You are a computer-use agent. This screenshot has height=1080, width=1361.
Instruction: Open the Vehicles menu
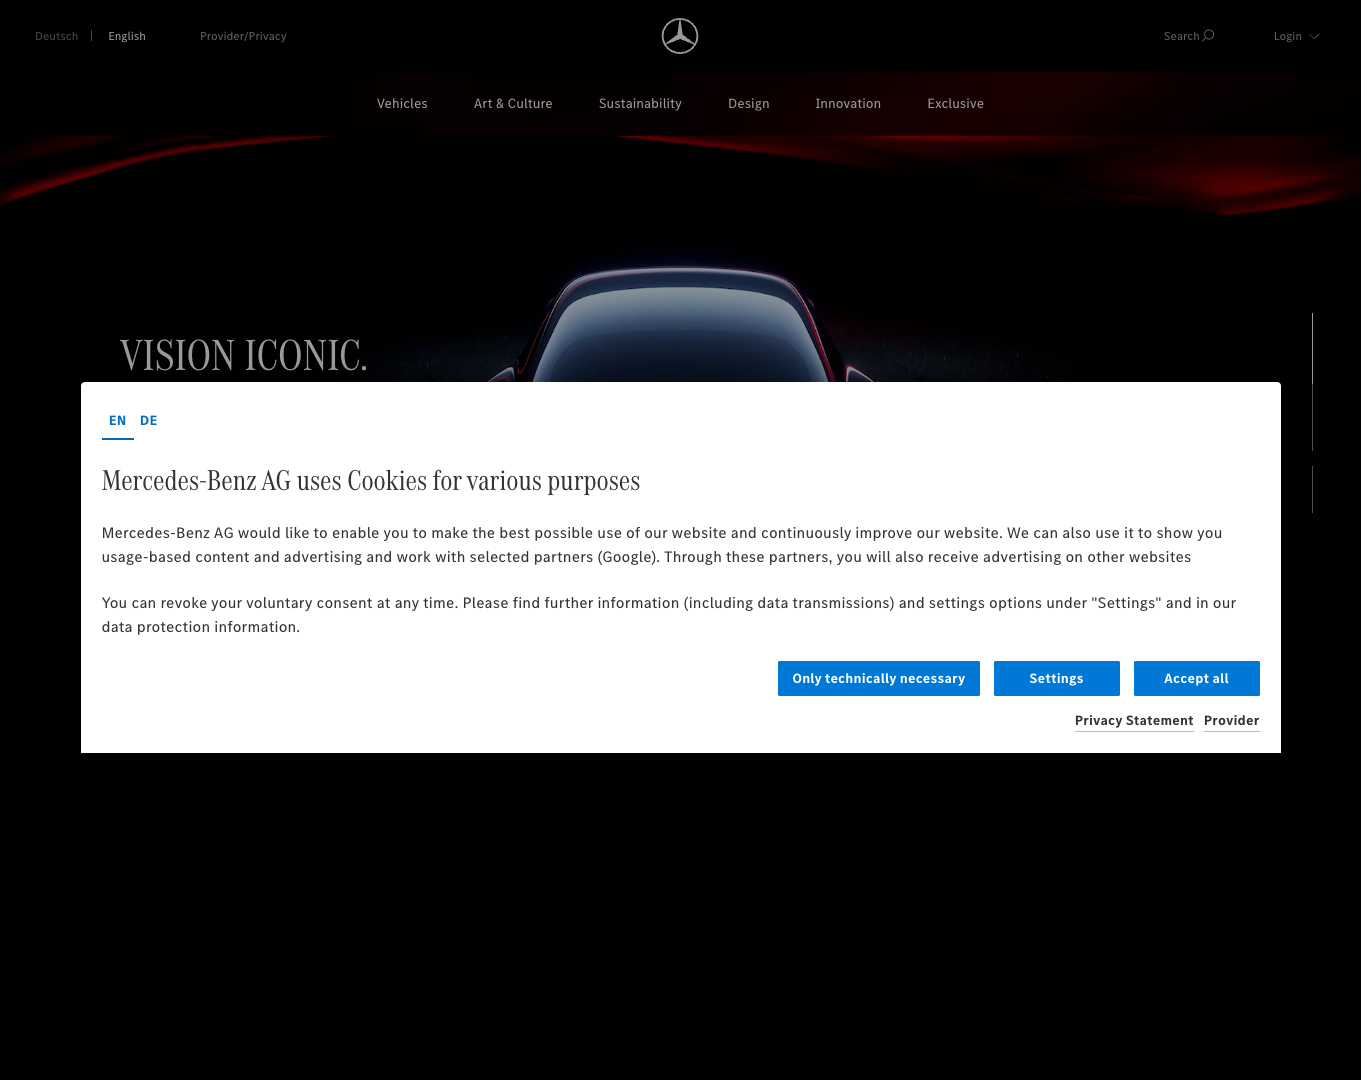point(402,103)
